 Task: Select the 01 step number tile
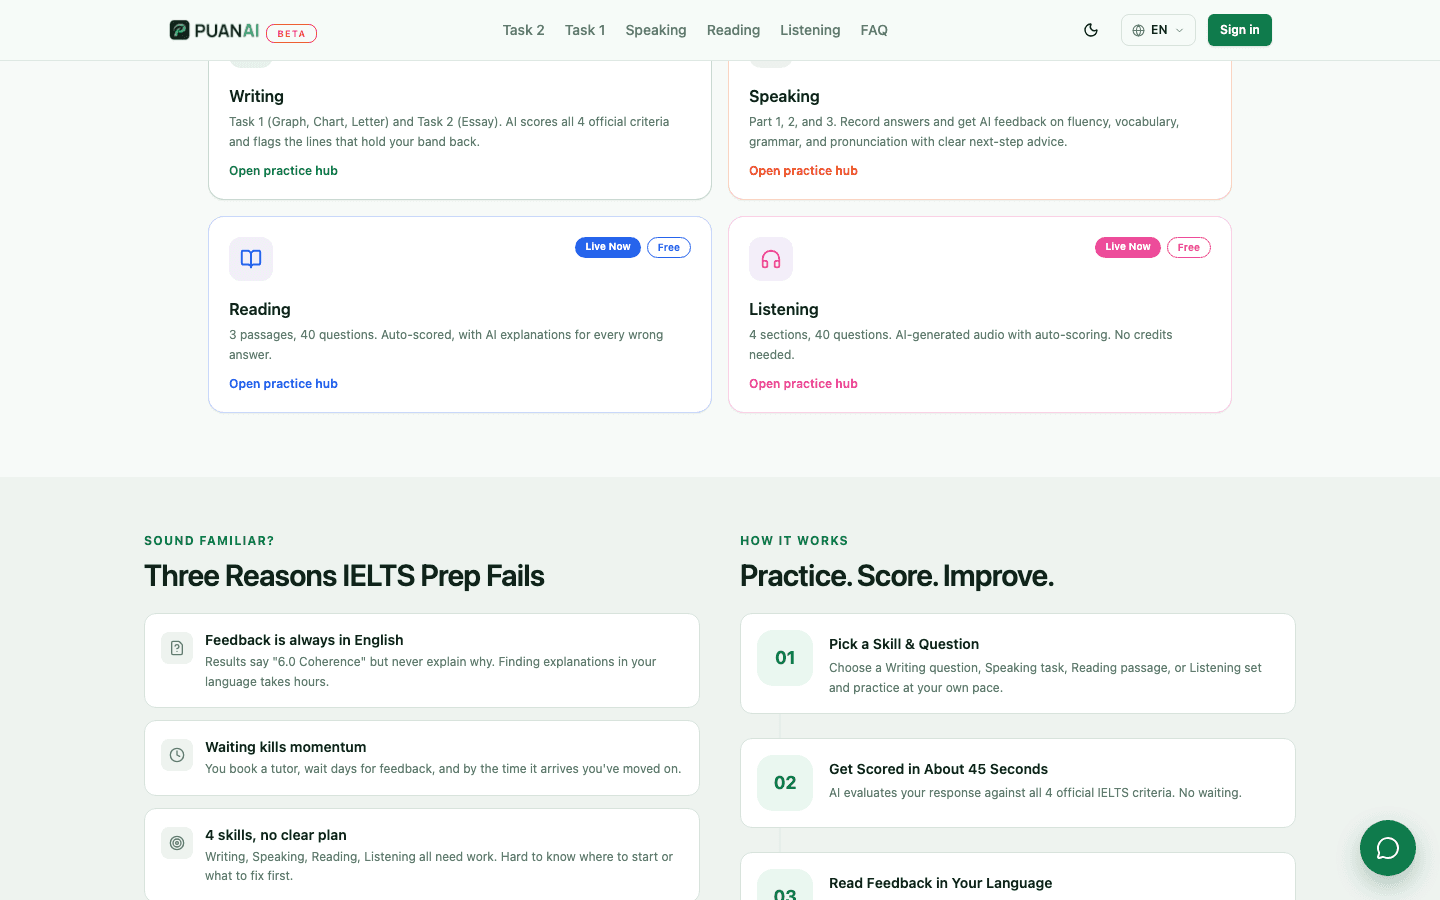coord(785,658)
